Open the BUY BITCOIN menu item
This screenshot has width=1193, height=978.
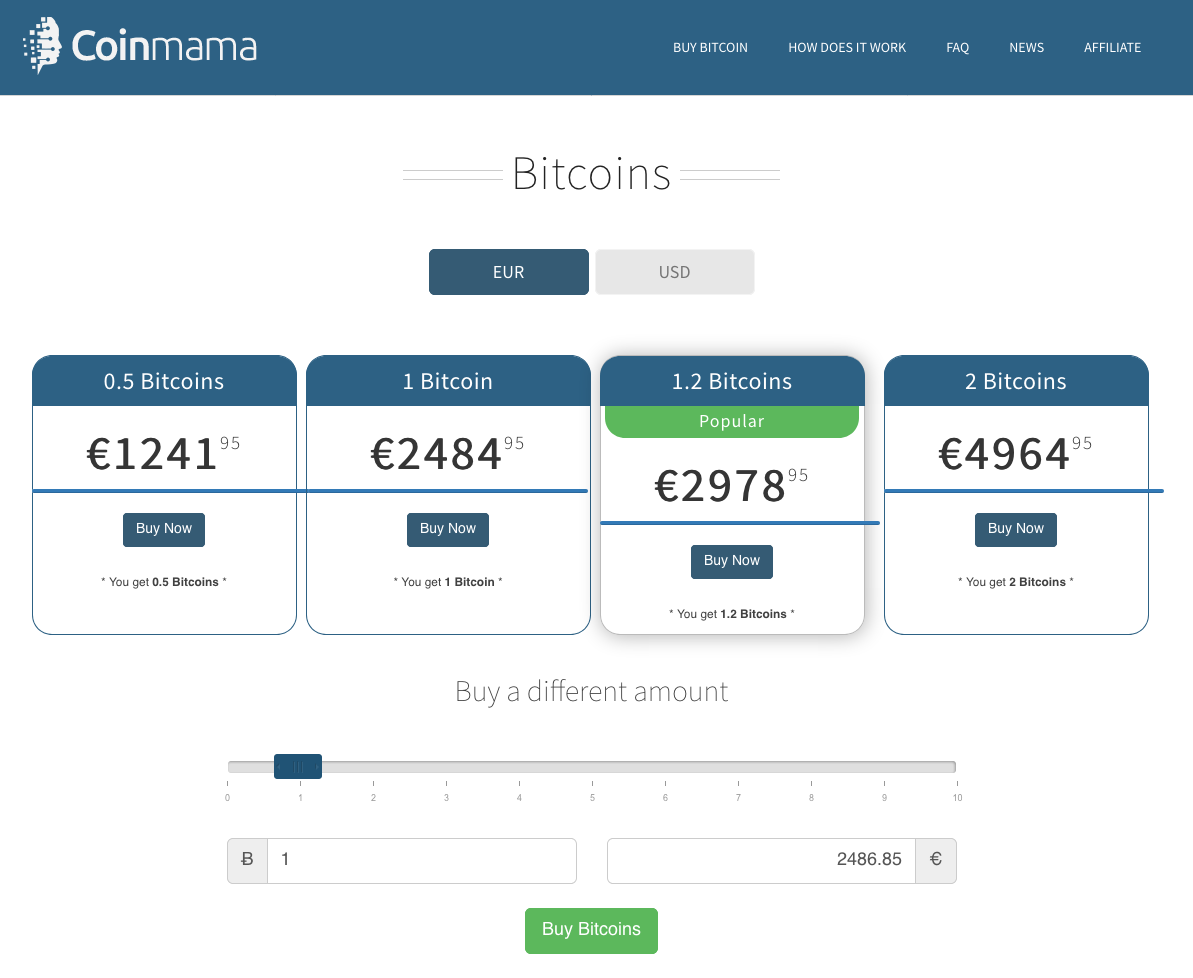[x=710, y=47]
